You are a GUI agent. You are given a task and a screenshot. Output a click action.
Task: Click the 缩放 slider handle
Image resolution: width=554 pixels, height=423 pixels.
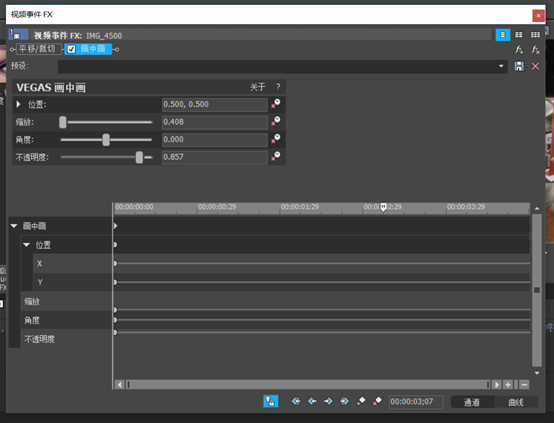point(63,122)
